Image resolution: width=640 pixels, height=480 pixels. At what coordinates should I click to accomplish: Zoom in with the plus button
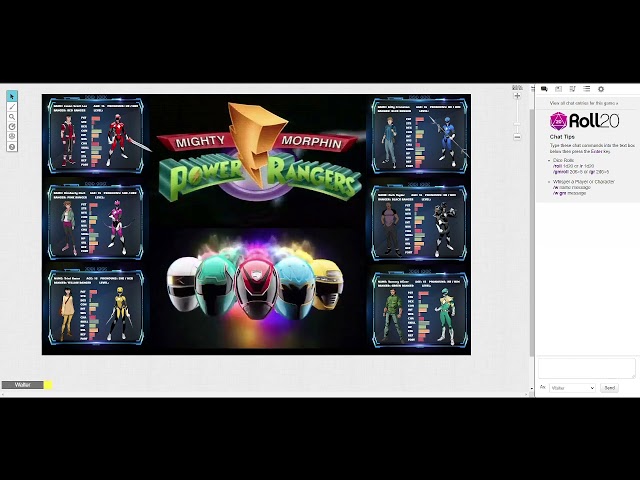point(517,96)
